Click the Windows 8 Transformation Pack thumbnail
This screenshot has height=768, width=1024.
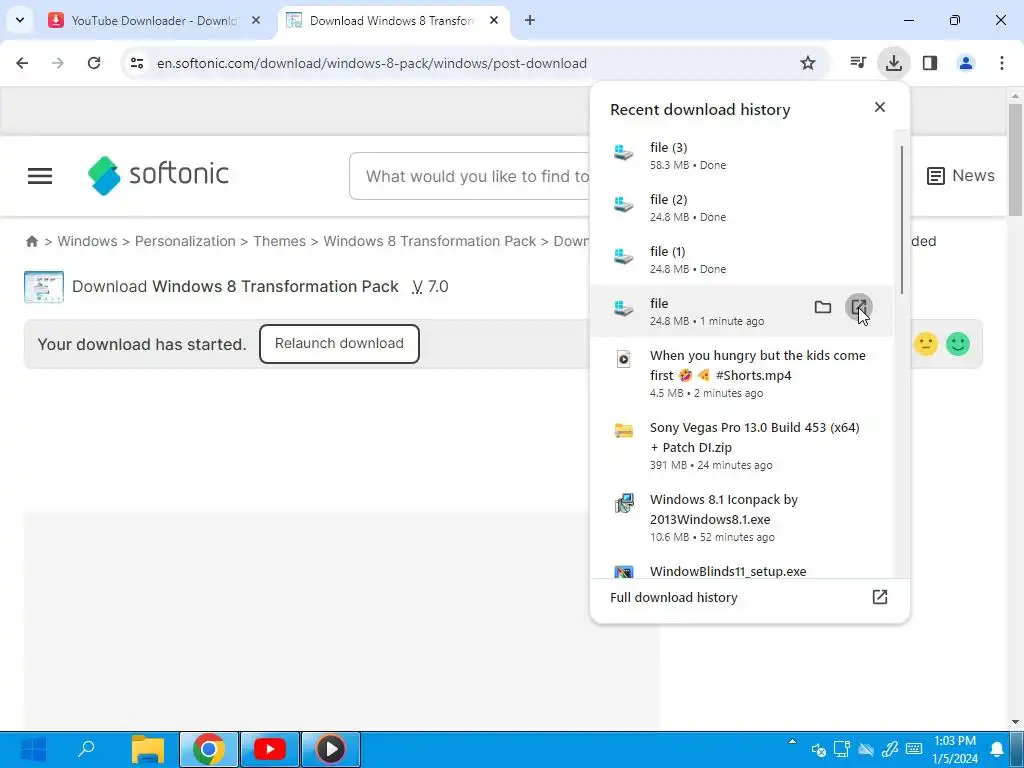44,287
